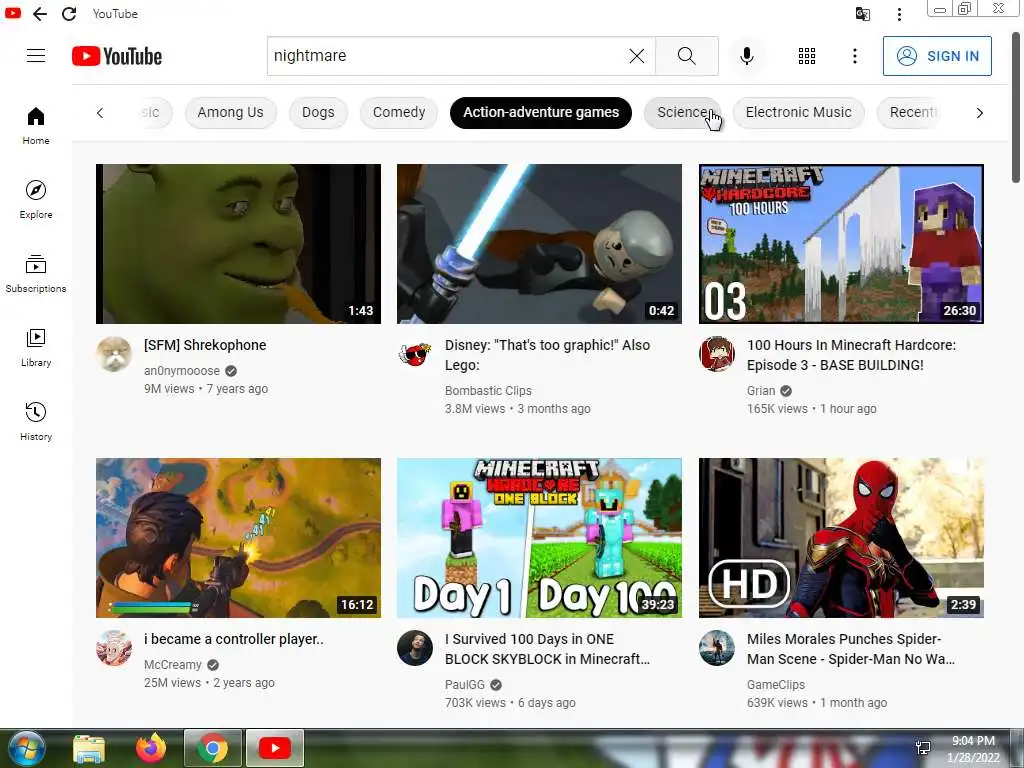Click the Disney That's too graphic title

point(547,355)
